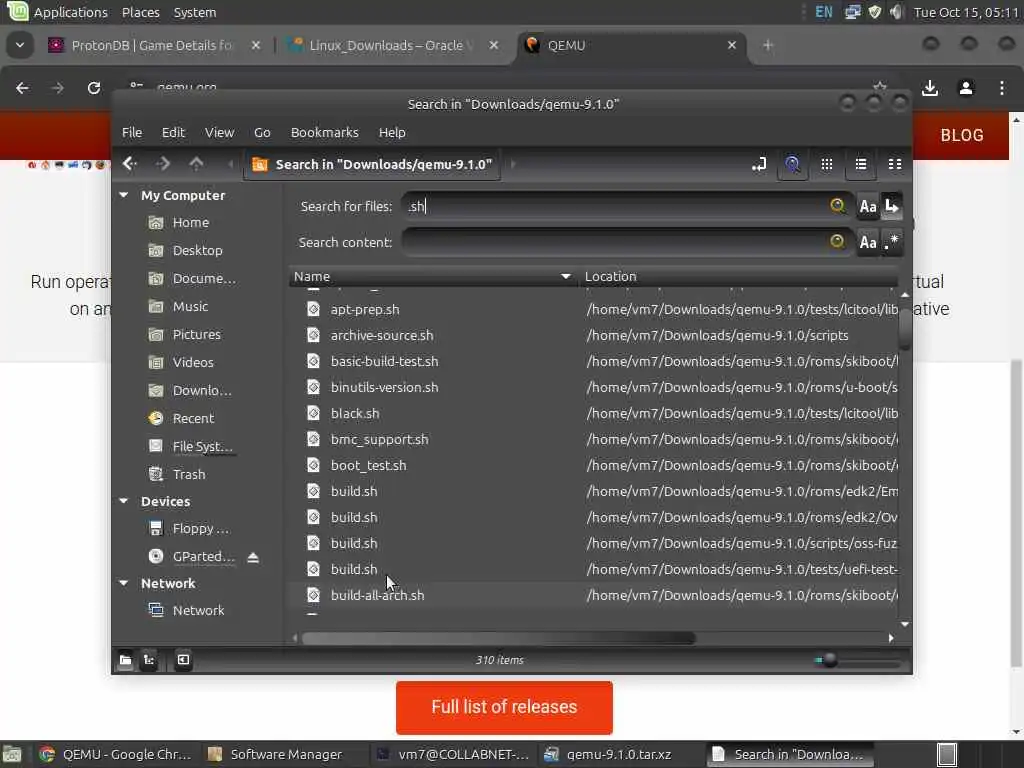This screenshot has height=768, width=1024.
Task: Open Trash in the sidebar
Action: (x=189, y=475)
